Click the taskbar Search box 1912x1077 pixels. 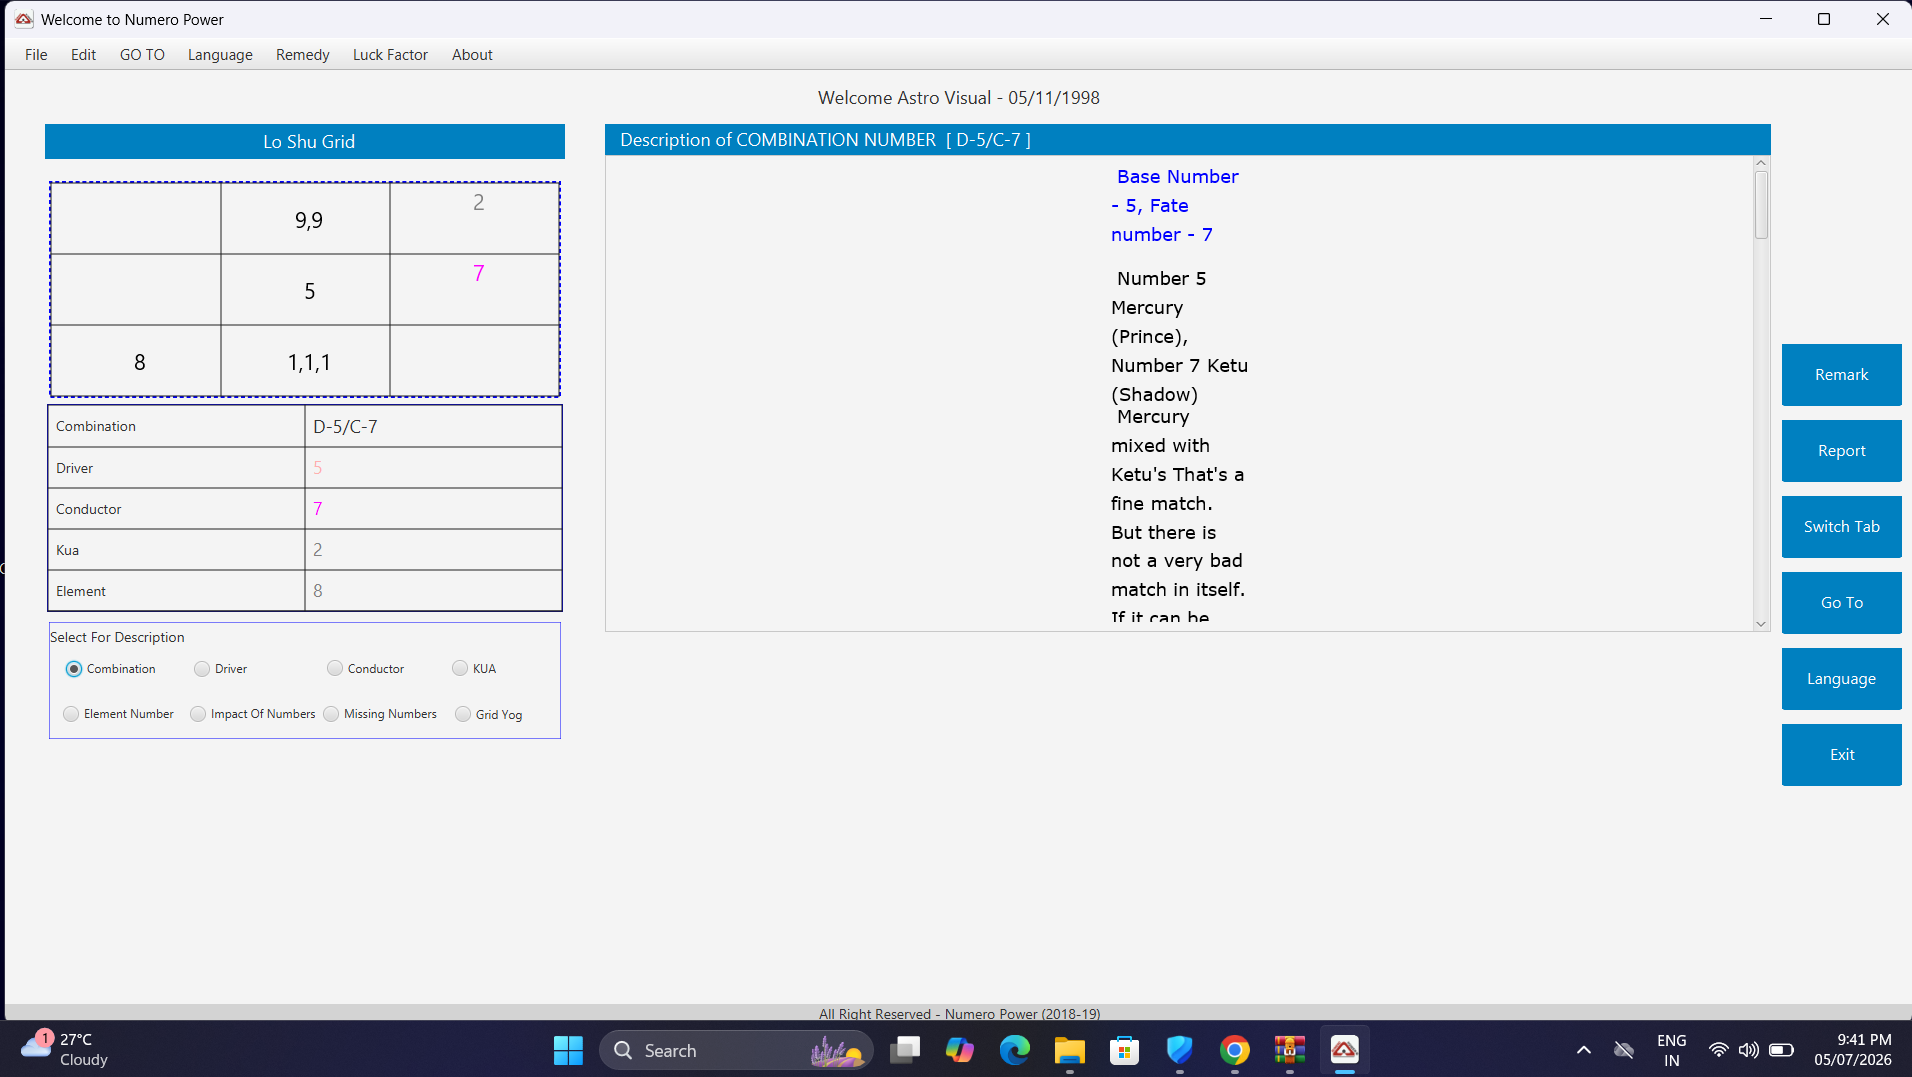pos(737,1050)
